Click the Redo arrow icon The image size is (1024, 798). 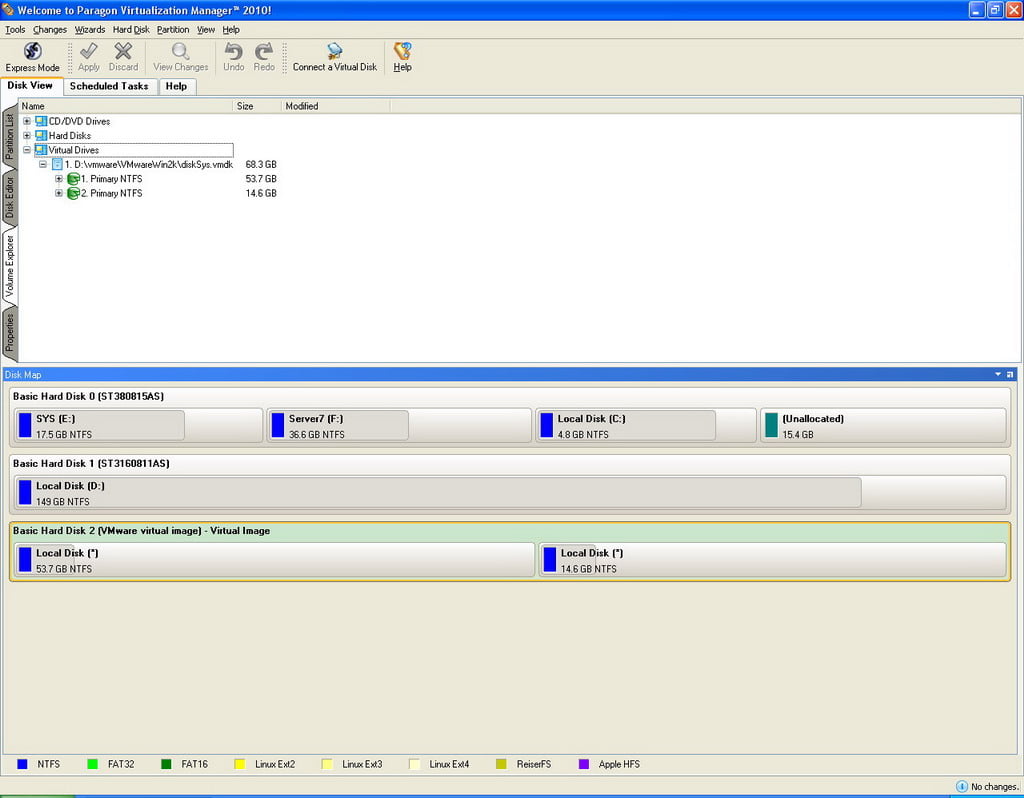[264, 51]
